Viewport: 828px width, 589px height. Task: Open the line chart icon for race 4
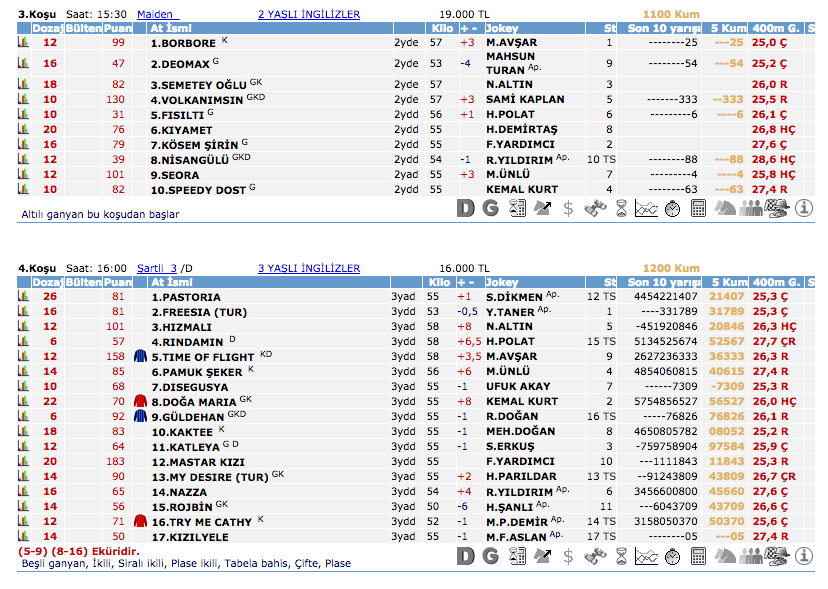[646, 557]
